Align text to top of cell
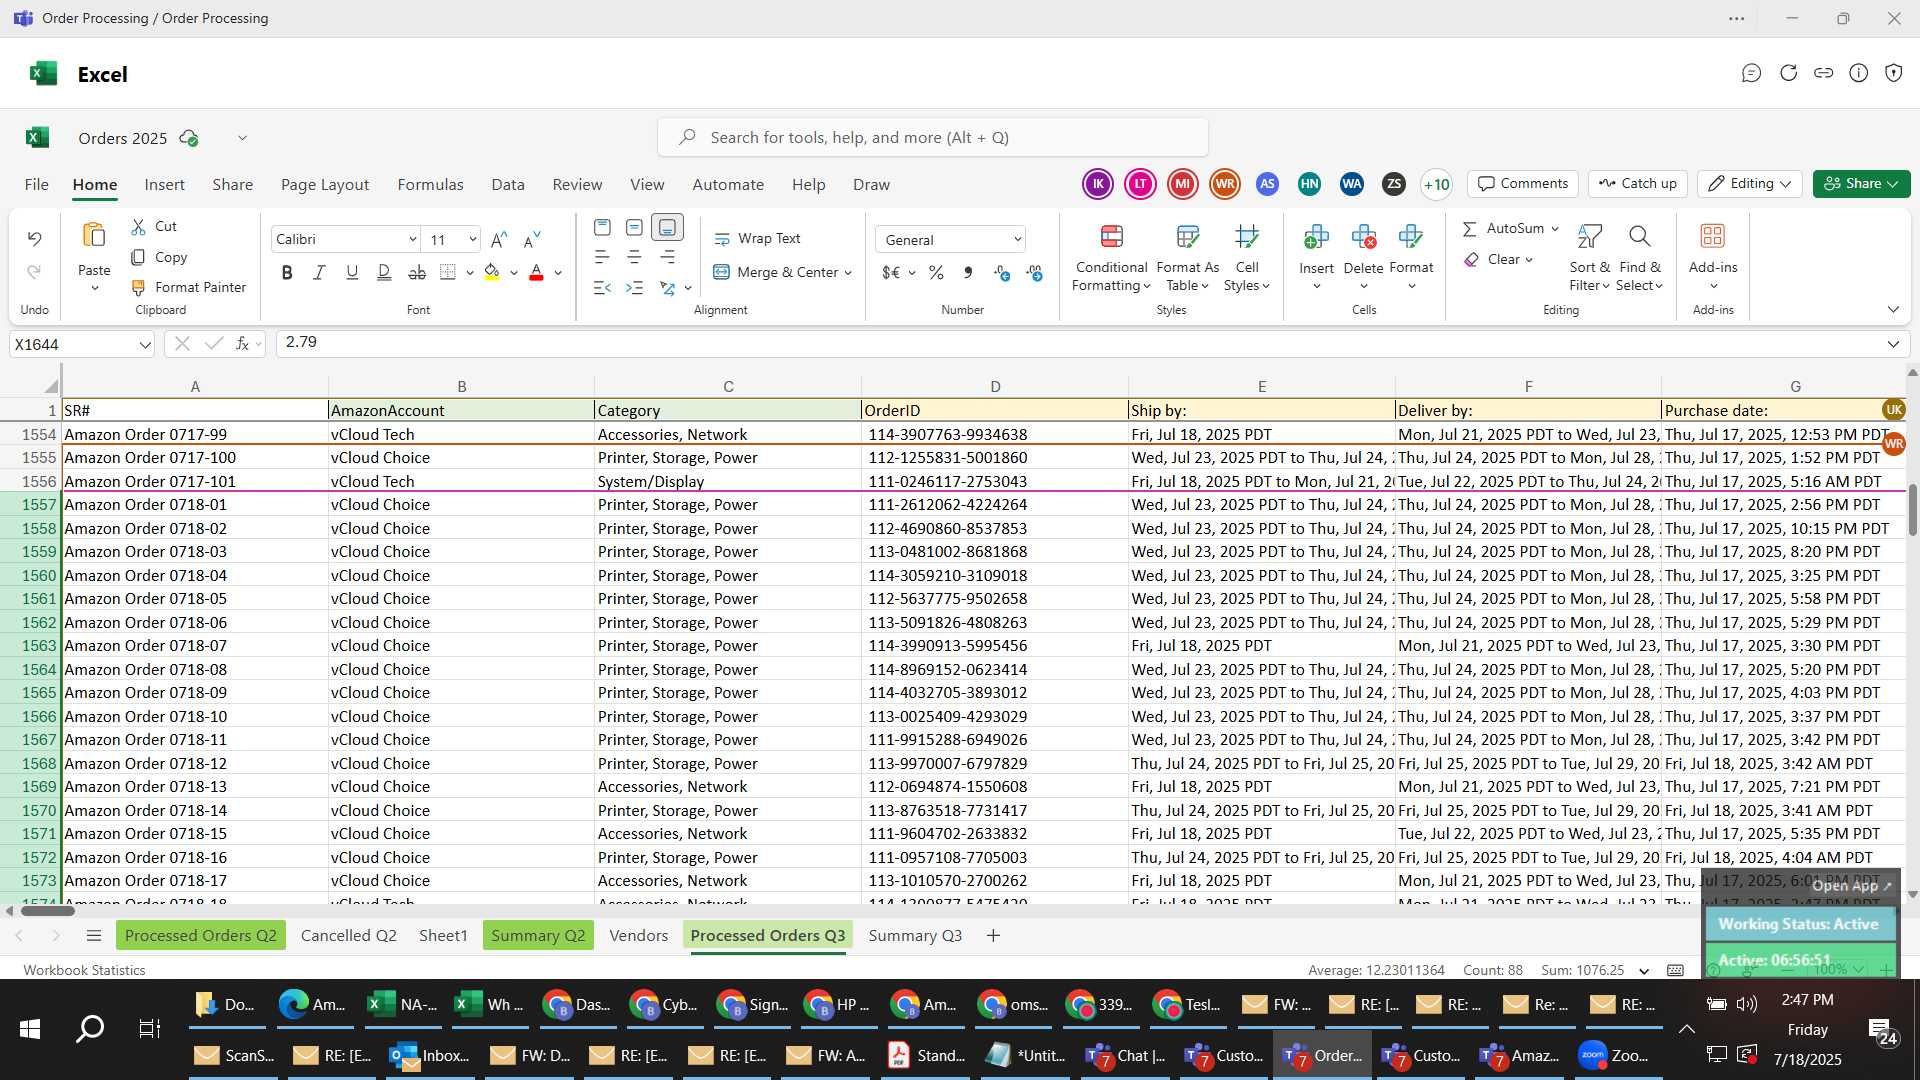The height and width of the screenshot is (1080, 1920). (x=602, y=228)
